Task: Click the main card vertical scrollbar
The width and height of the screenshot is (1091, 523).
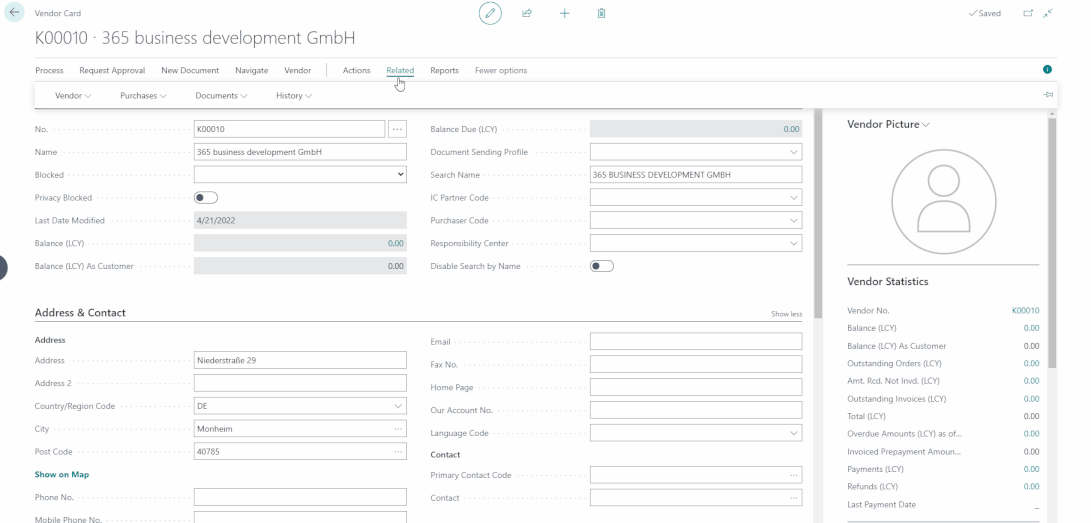Action: tap(818, 214)
